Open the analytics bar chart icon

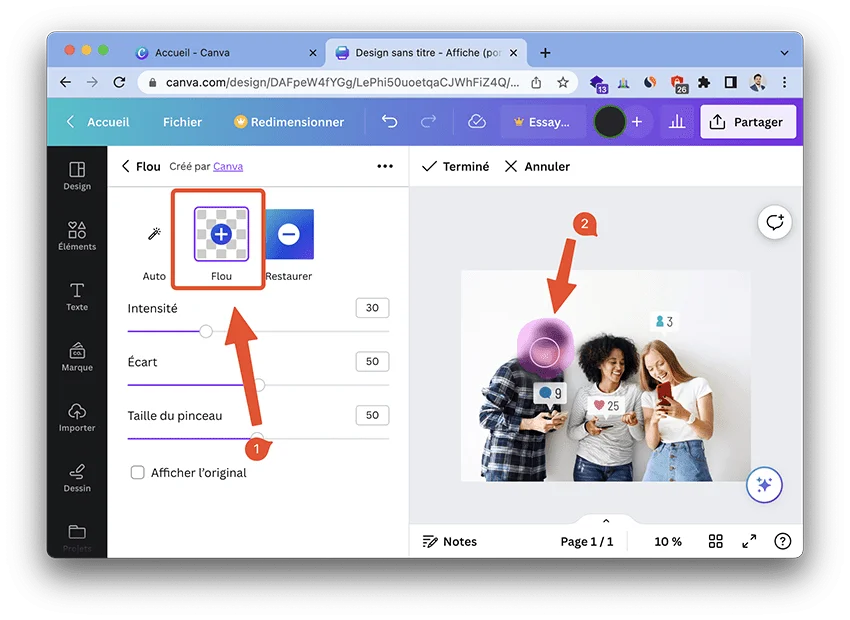click(x=677, y=122)
